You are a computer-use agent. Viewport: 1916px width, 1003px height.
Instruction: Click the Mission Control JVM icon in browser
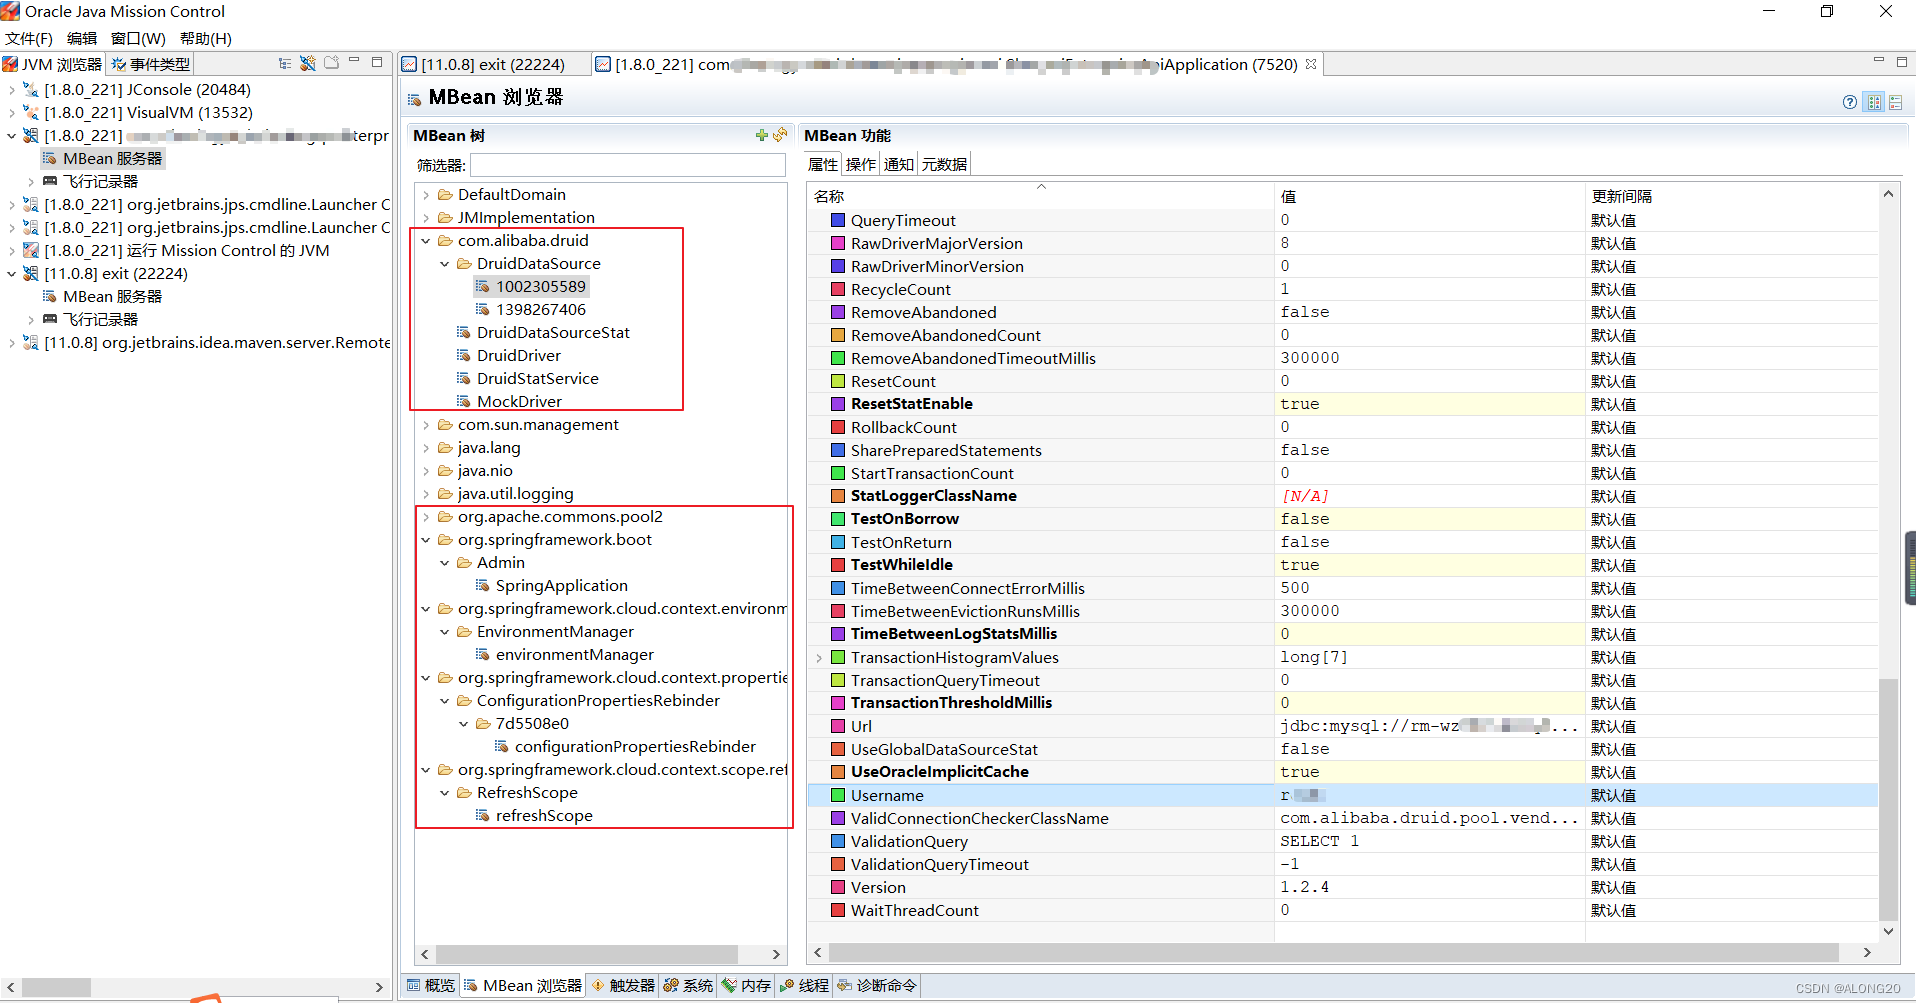31,251
